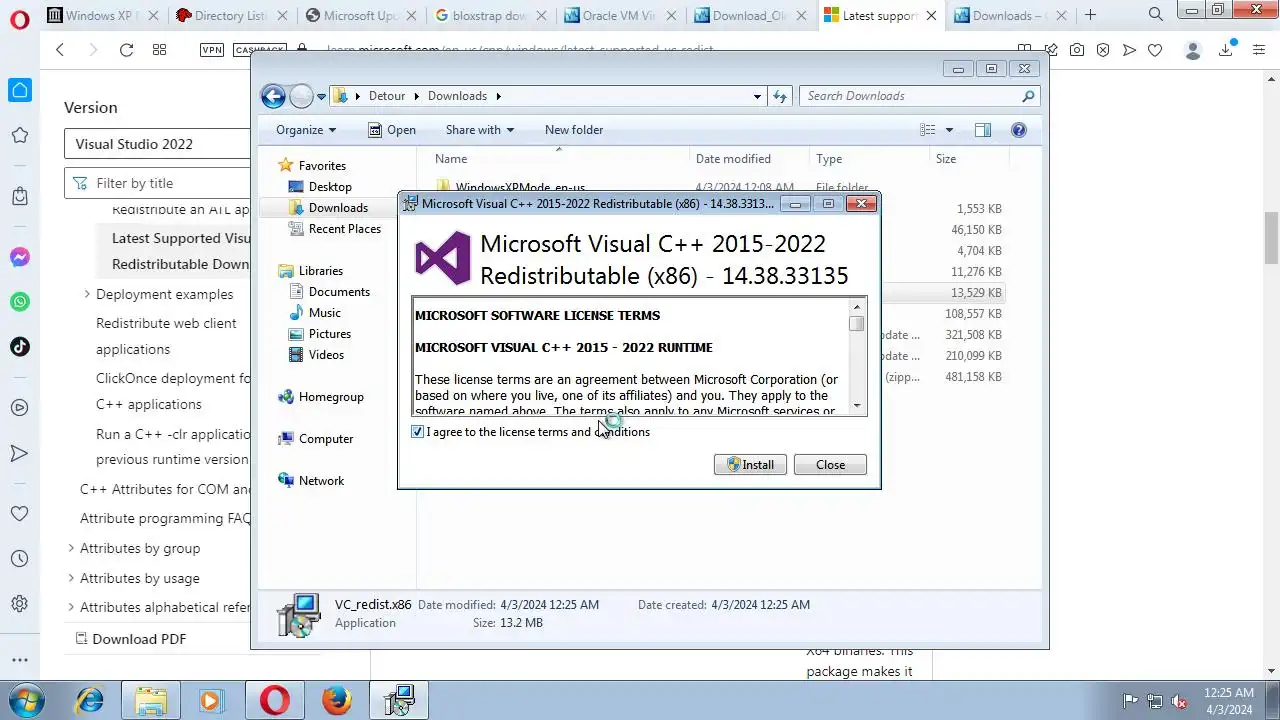The height and width of the screenshot is (720, 1280).
Task: Open Firefox from the taskbar
Action: 337,700
